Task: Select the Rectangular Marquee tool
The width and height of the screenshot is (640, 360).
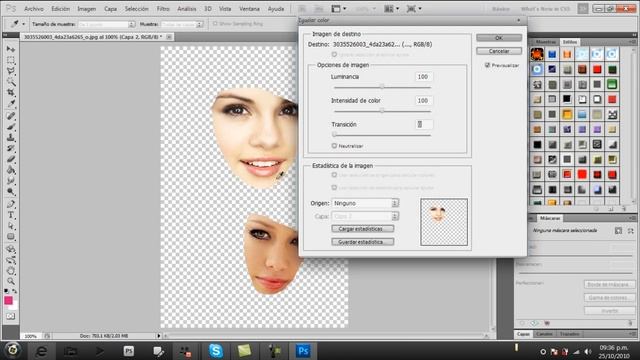Action: click(11, 60)
